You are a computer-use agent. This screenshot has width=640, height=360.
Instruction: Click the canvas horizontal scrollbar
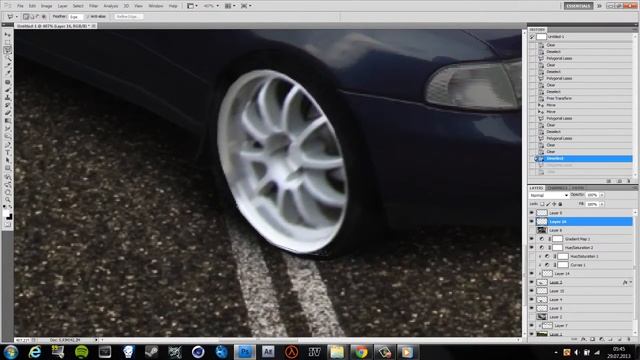coord(258,340)
